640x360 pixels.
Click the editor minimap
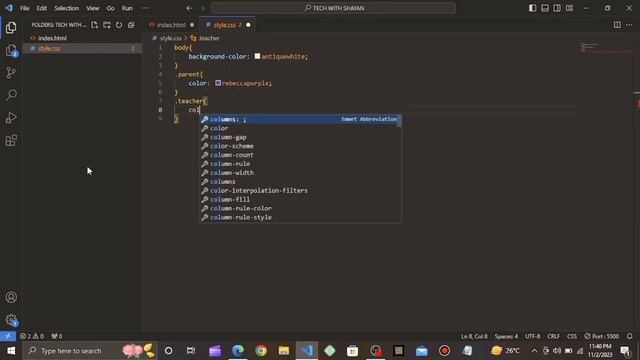tap(606, 48)
